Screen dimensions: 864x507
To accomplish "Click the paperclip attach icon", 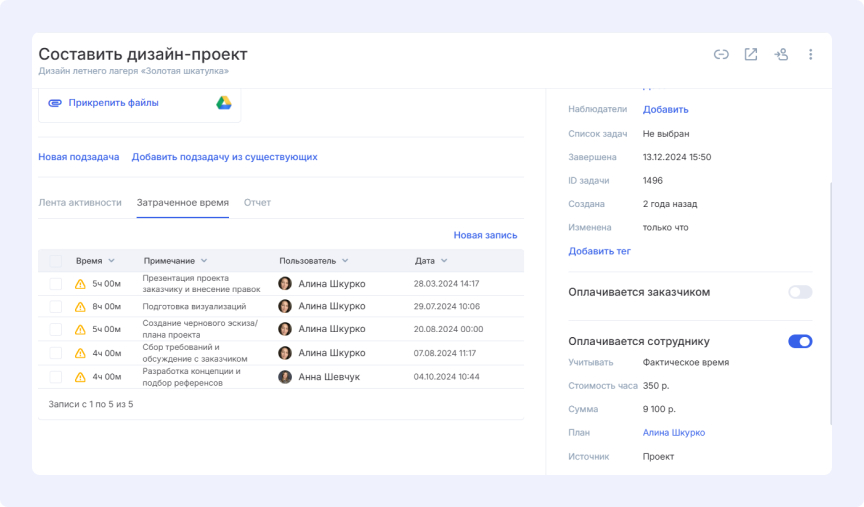I will (55, 103).
